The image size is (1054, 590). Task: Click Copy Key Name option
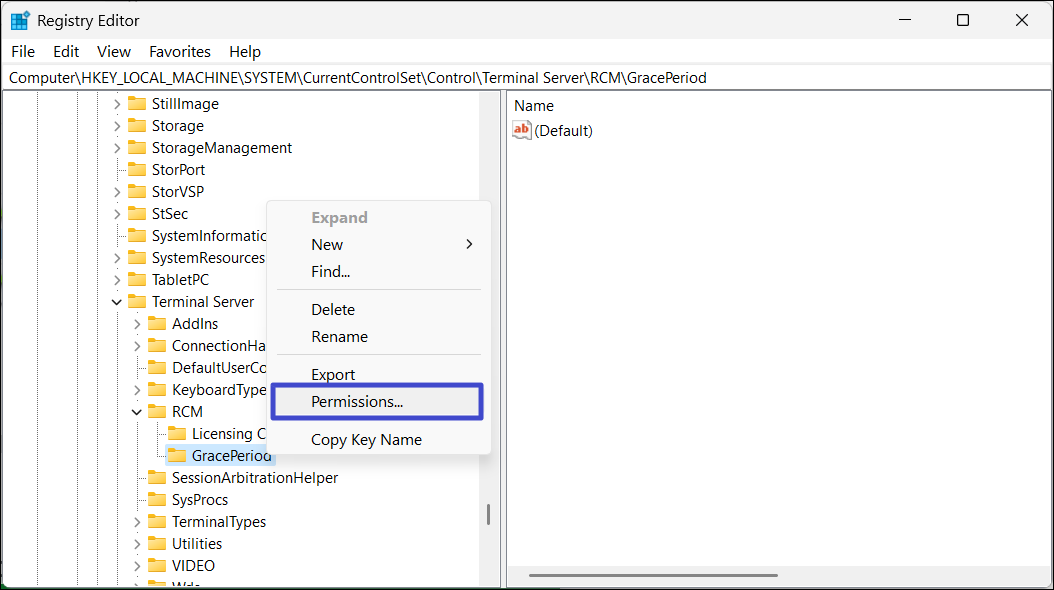coord(366,440)
